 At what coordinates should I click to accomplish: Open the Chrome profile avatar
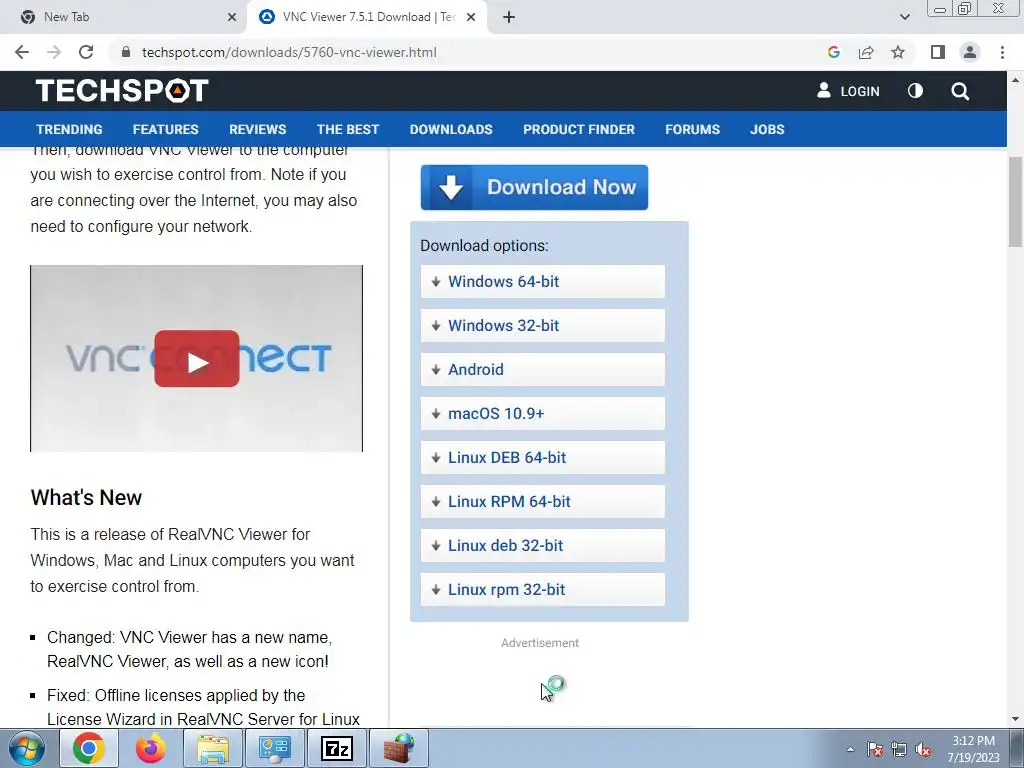pos(970,52)
